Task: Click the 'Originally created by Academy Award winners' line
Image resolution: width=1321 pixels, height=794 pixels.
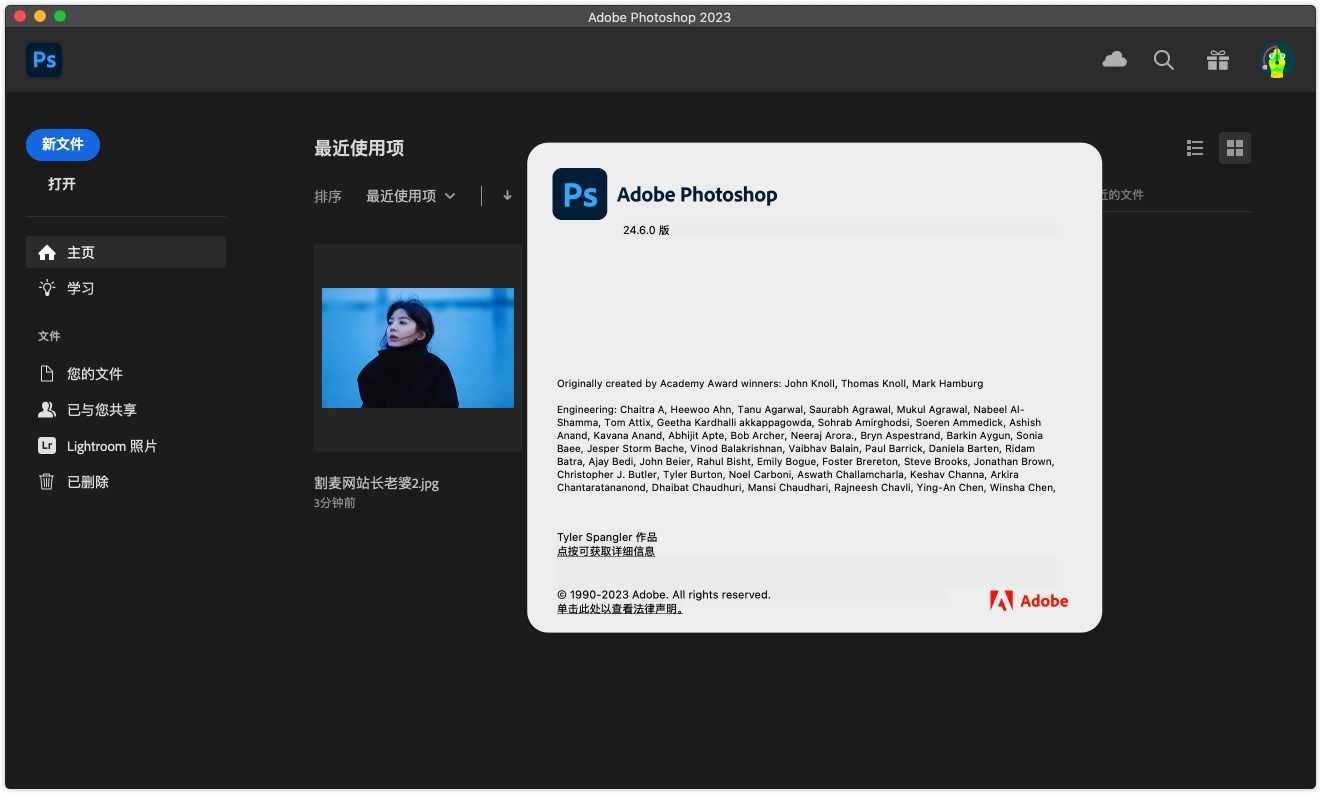Action: pyautogui.click(x=770, y=384)
